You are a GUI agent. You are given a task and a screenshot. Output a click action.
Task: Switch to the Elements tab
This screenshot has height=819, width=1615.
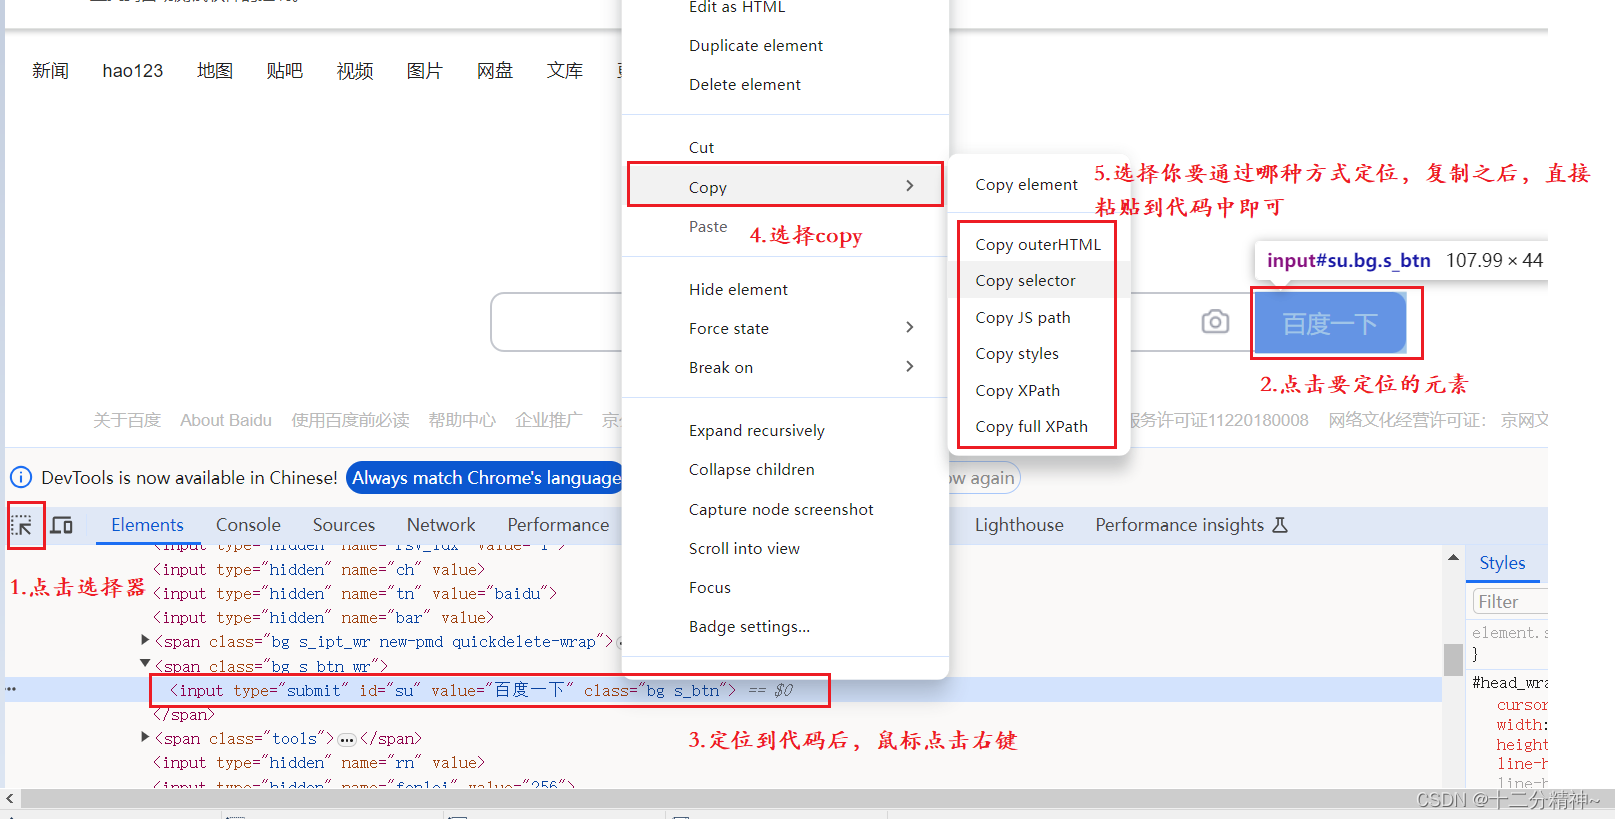point(147,525)
